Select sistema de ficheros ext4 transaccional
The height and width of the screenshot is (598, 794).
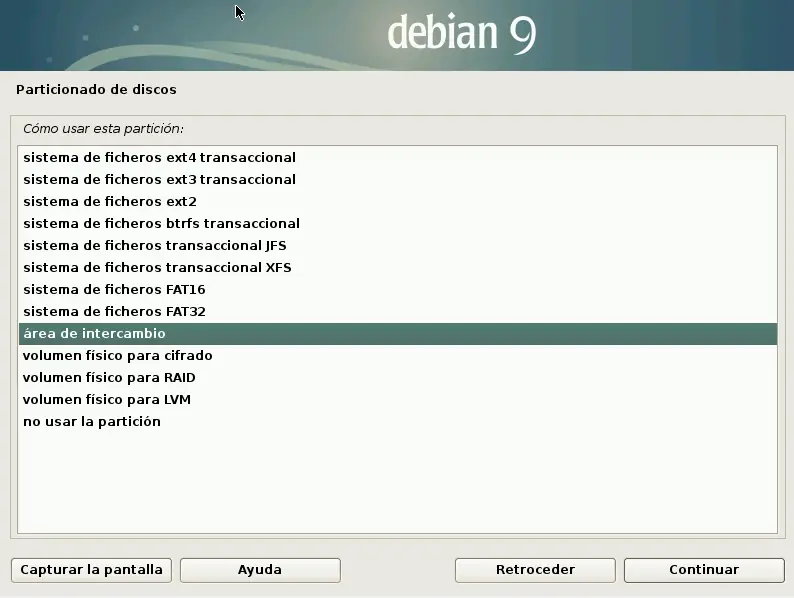(x=398, y=157)
